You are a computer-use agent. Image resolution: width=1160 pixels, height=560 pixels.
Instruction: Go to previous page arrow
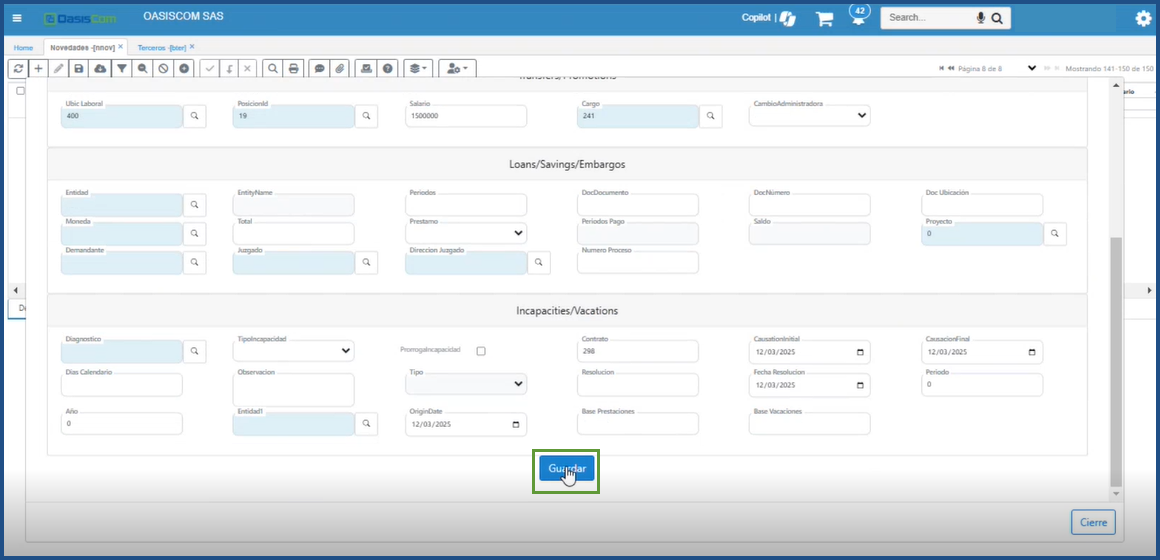pyautogui.click(x=951, y=68)
